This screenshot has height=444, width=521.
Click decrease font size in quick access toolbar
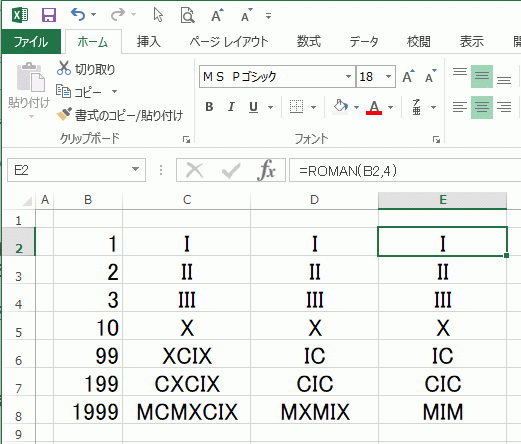tap(247, 15)
